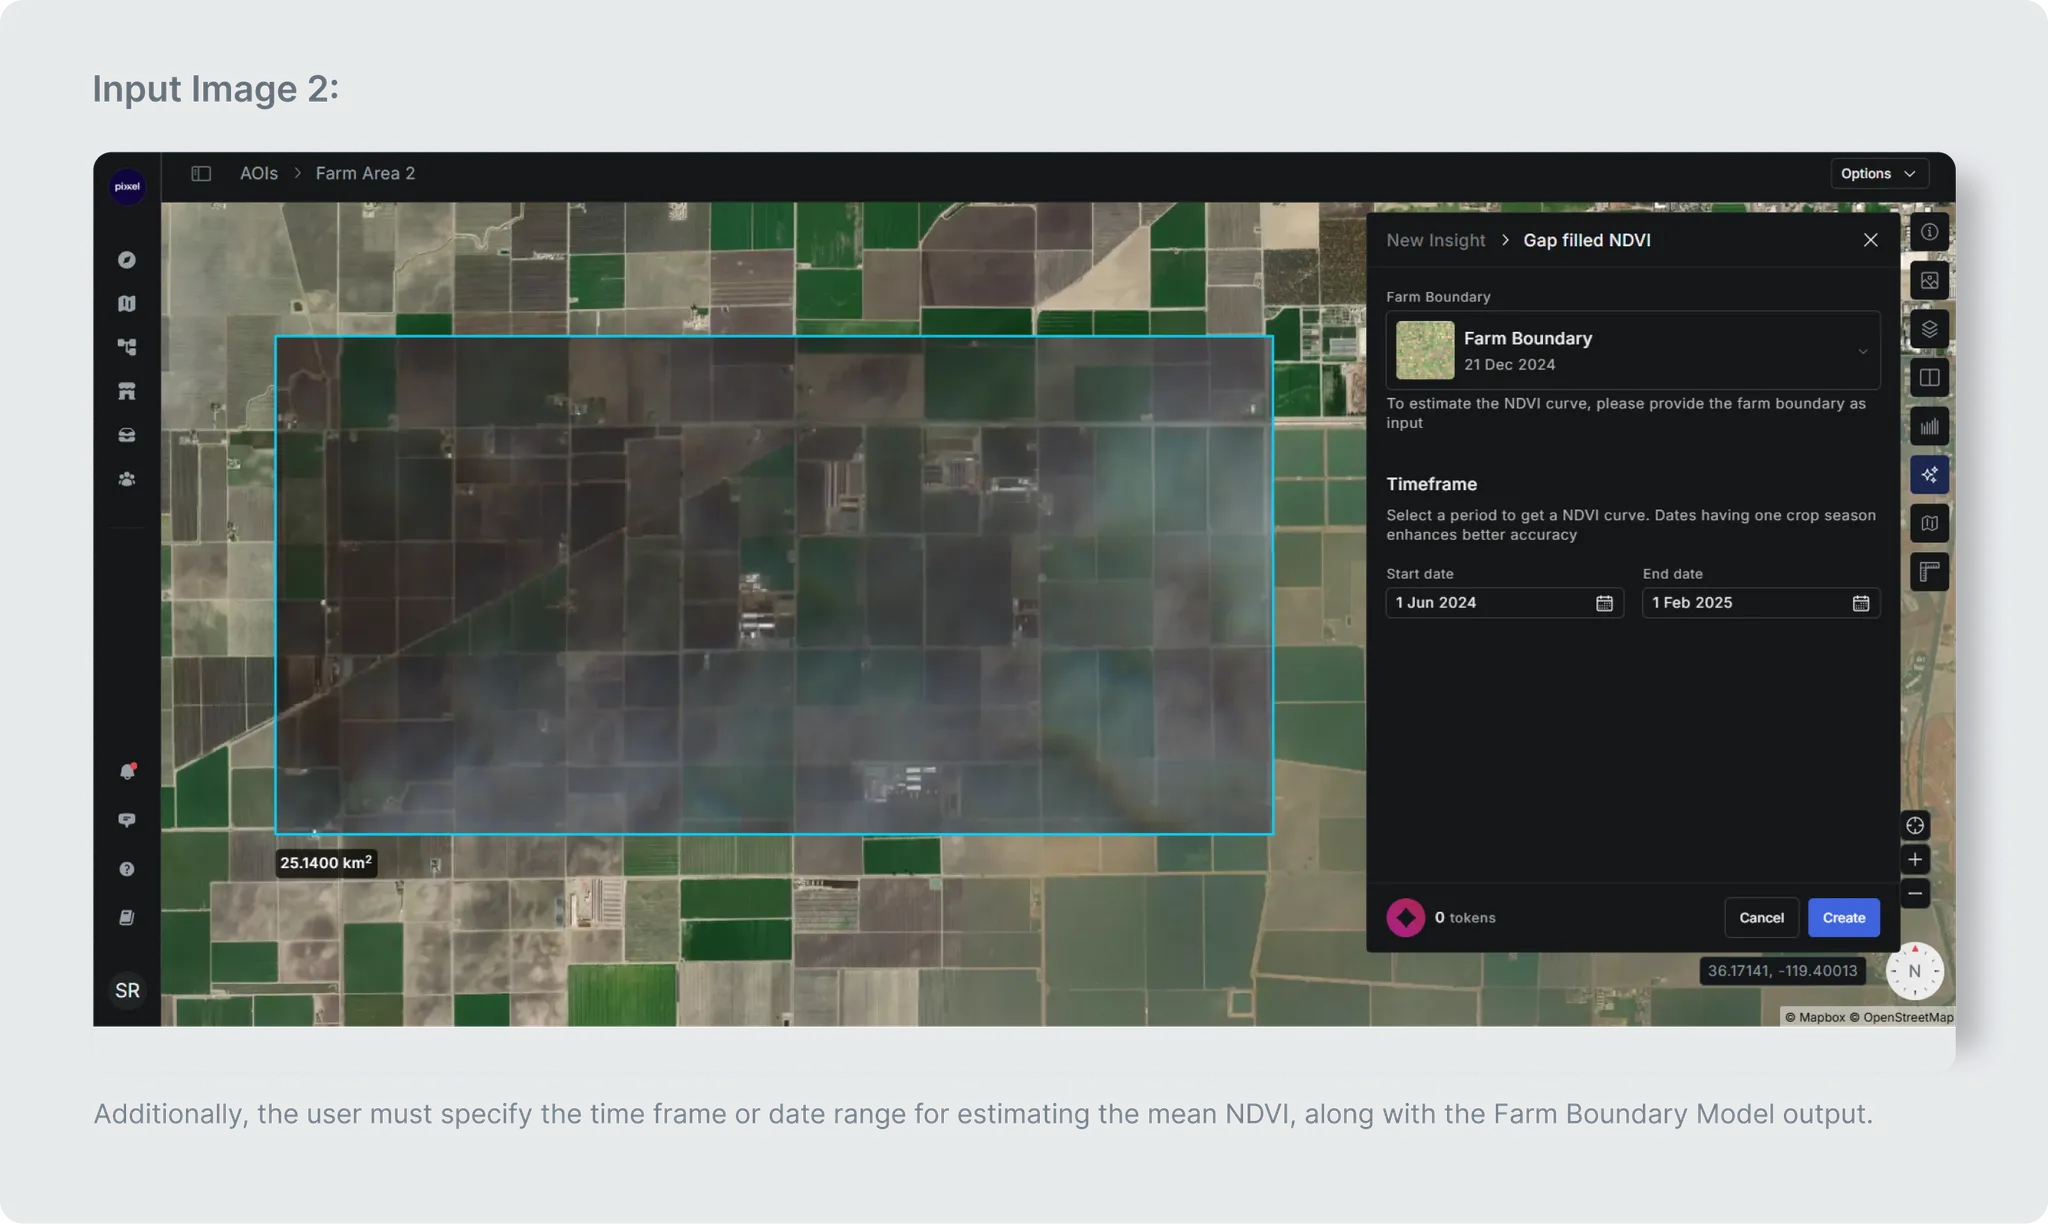Click the Cancel button
Screen dimensions: 2048x1224
pyautogui.click(x=1761, y=917)
